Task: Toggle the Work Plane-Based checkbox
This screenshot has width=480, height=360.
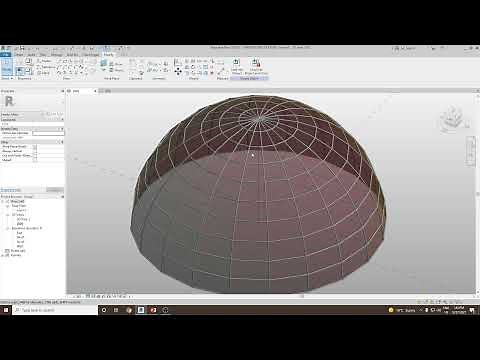Action: (35, 147)
